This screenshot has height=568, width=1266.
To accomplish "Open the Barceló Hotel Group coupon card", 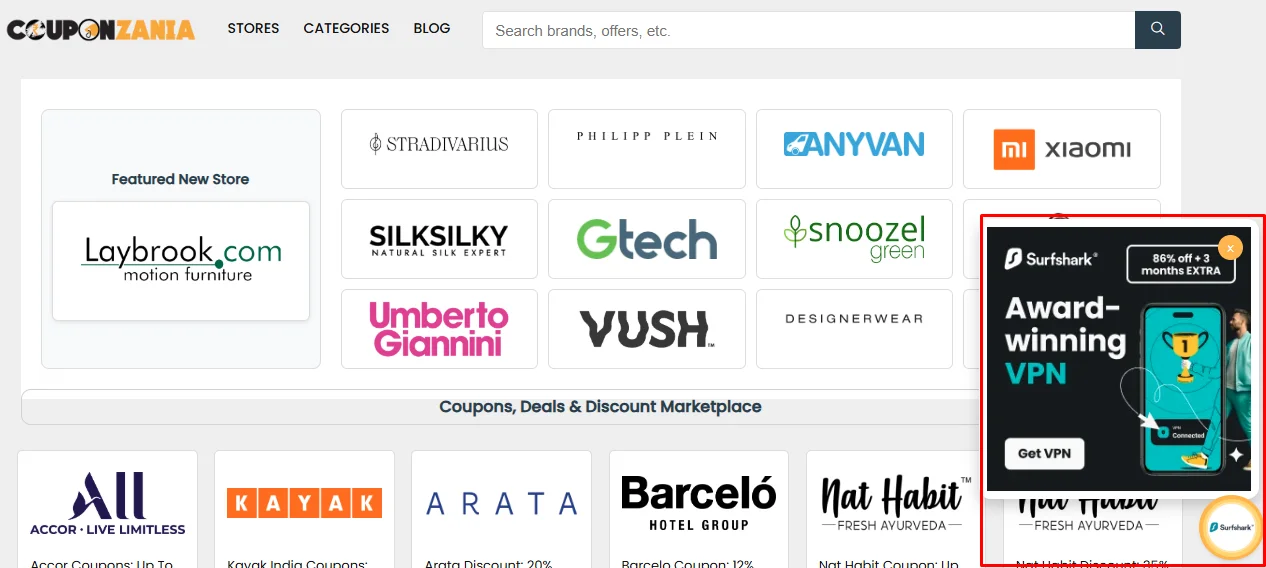I will tap(699, 509).
